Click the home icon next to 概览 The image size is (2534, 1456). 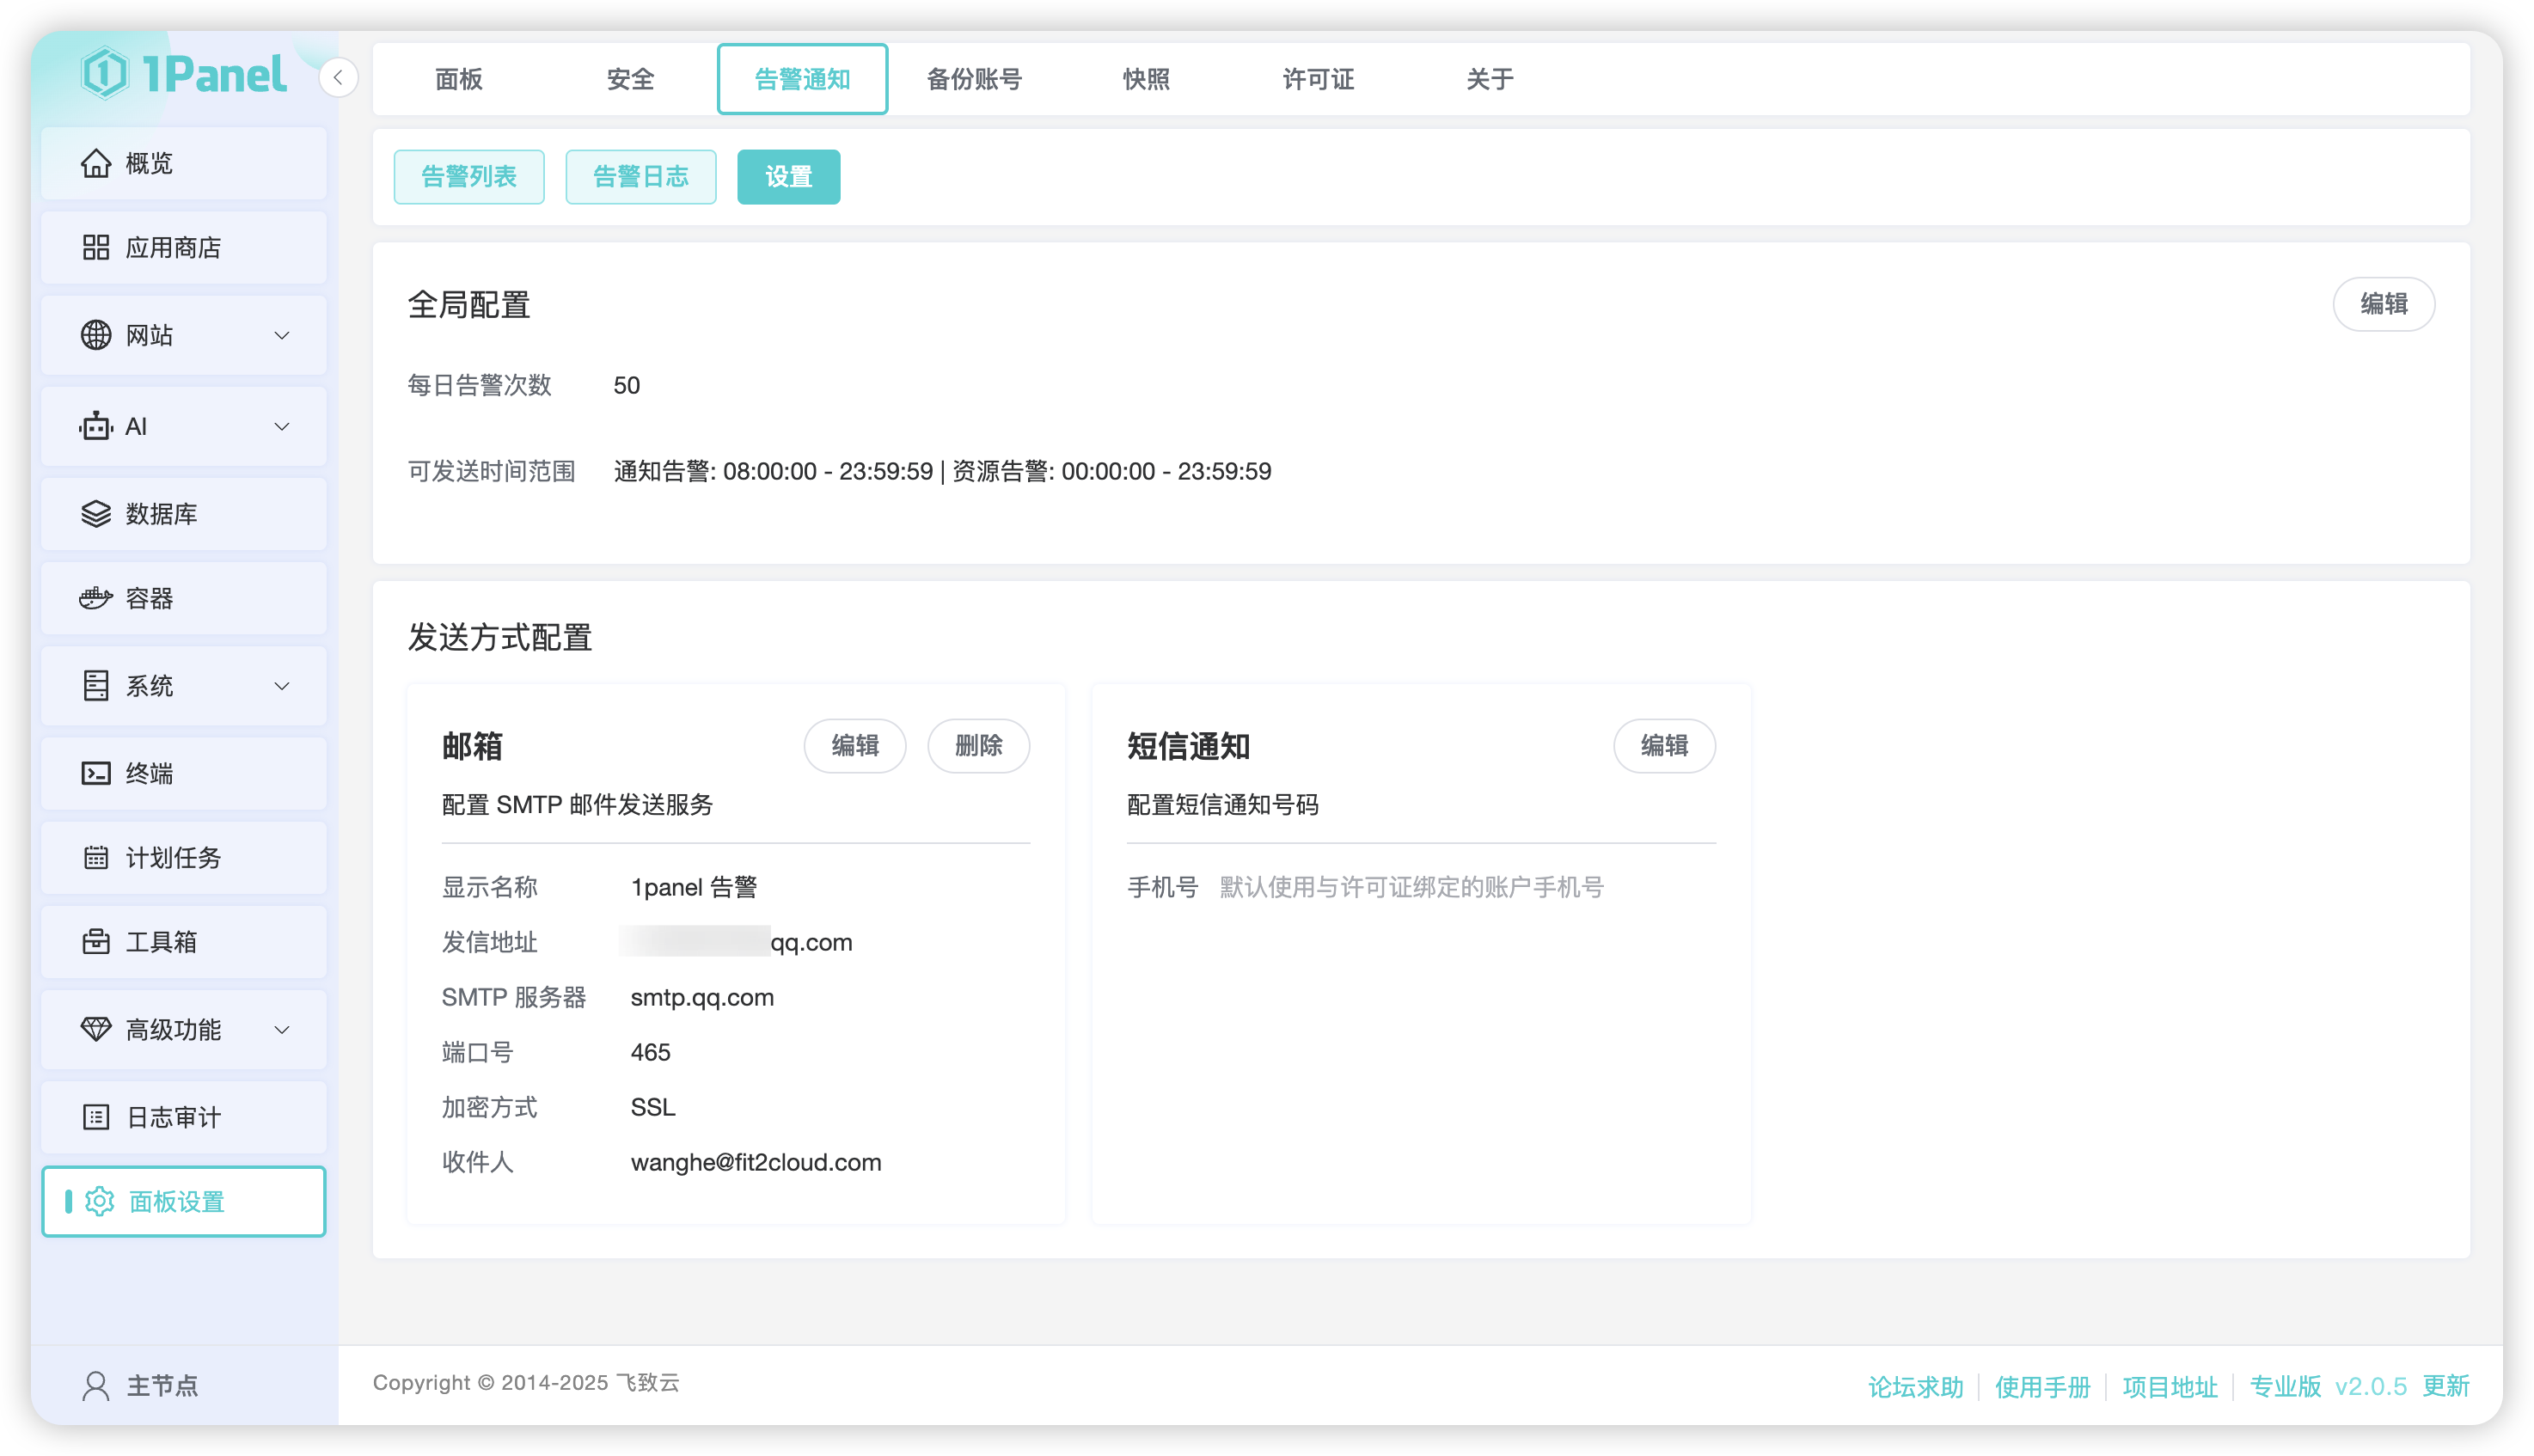point(96,163)
